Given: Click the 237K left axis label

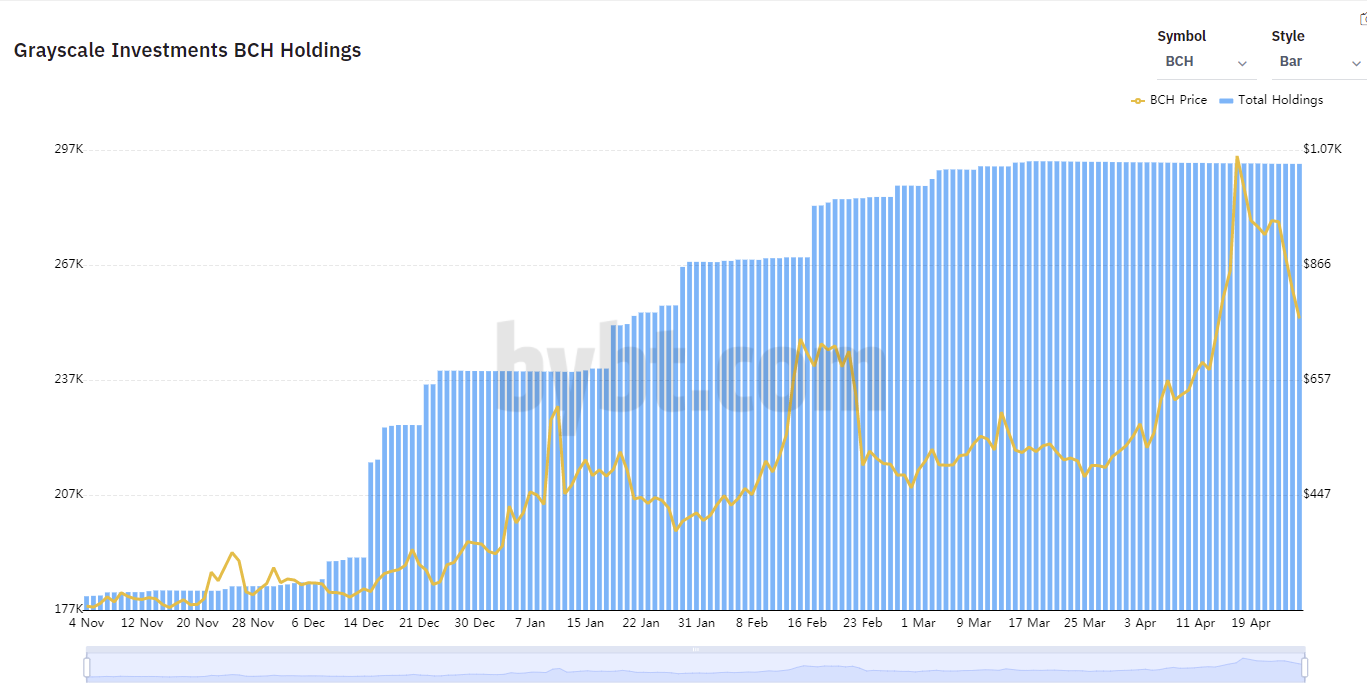Looking at the screenshot, I should (68, 379).
